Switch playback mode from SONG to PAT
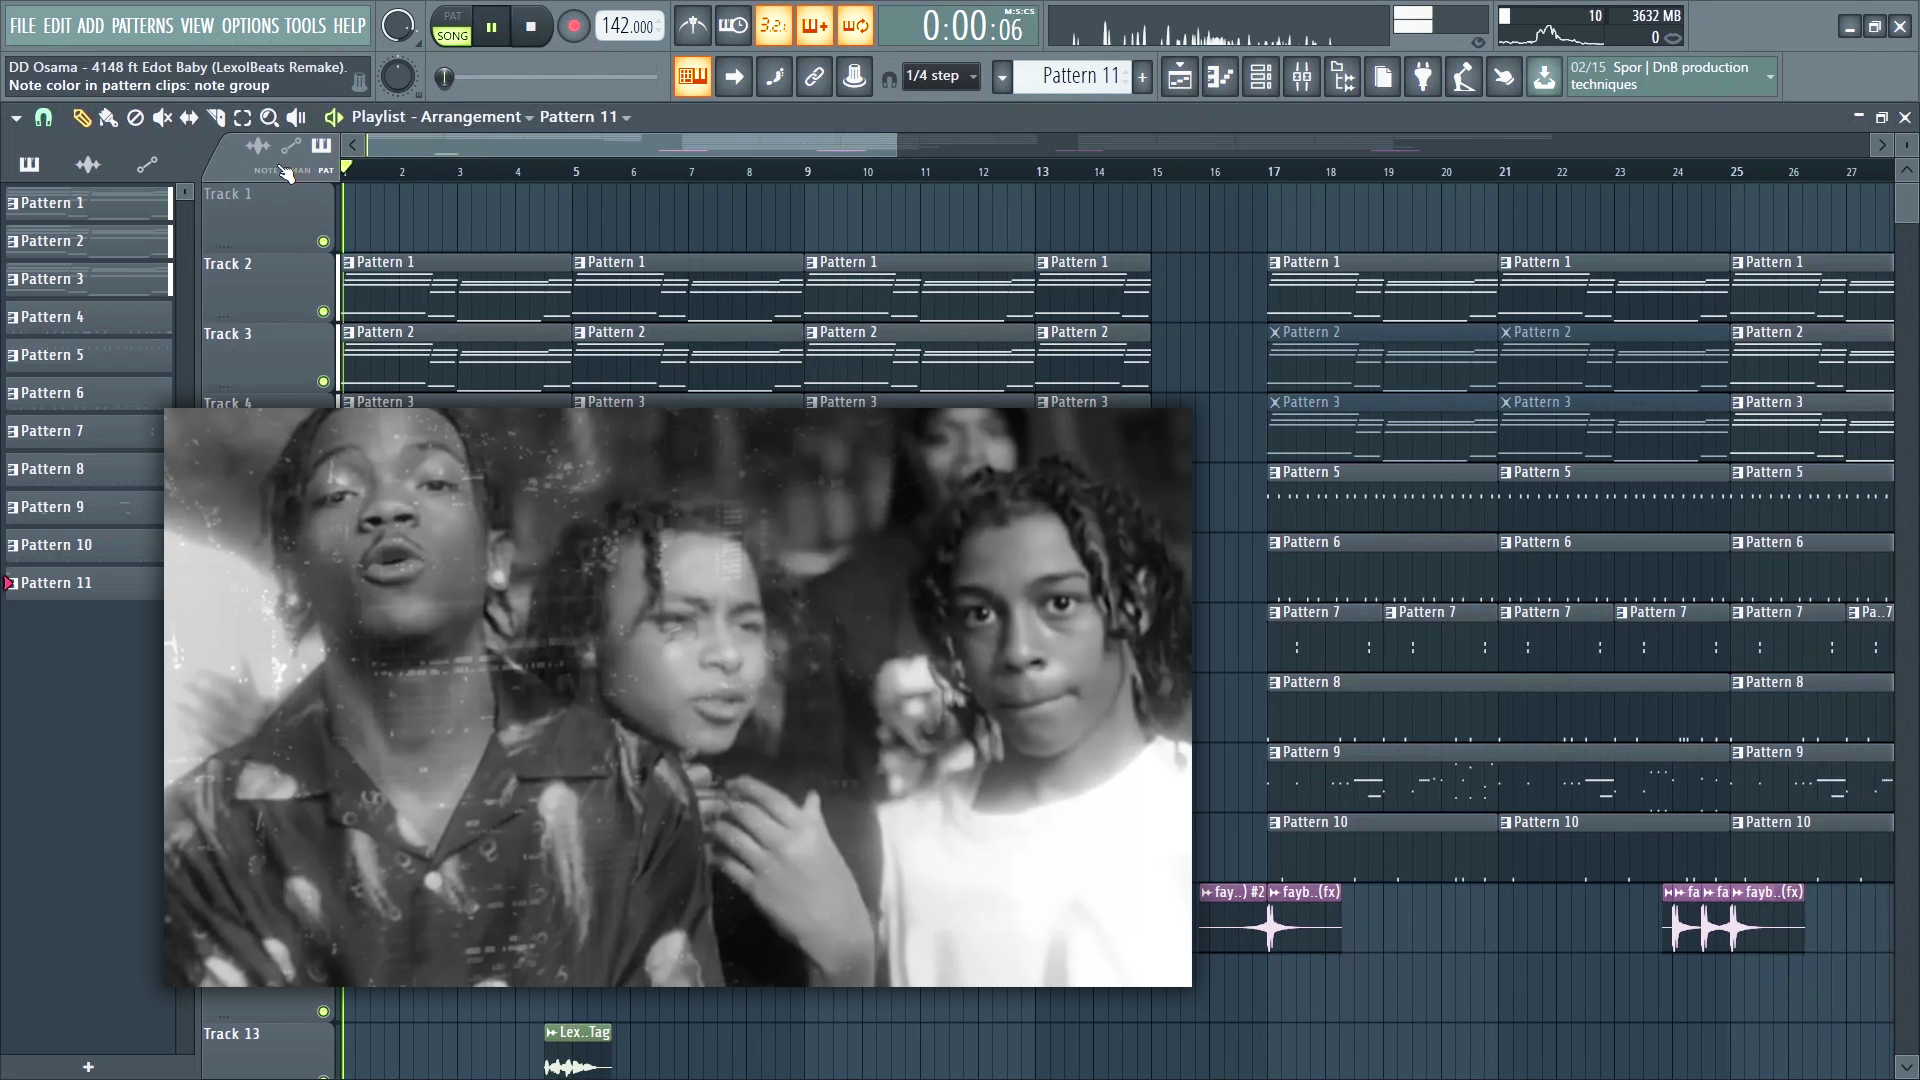The width and height of the screenshot is (1920, 1080). (x=452, y=18)
